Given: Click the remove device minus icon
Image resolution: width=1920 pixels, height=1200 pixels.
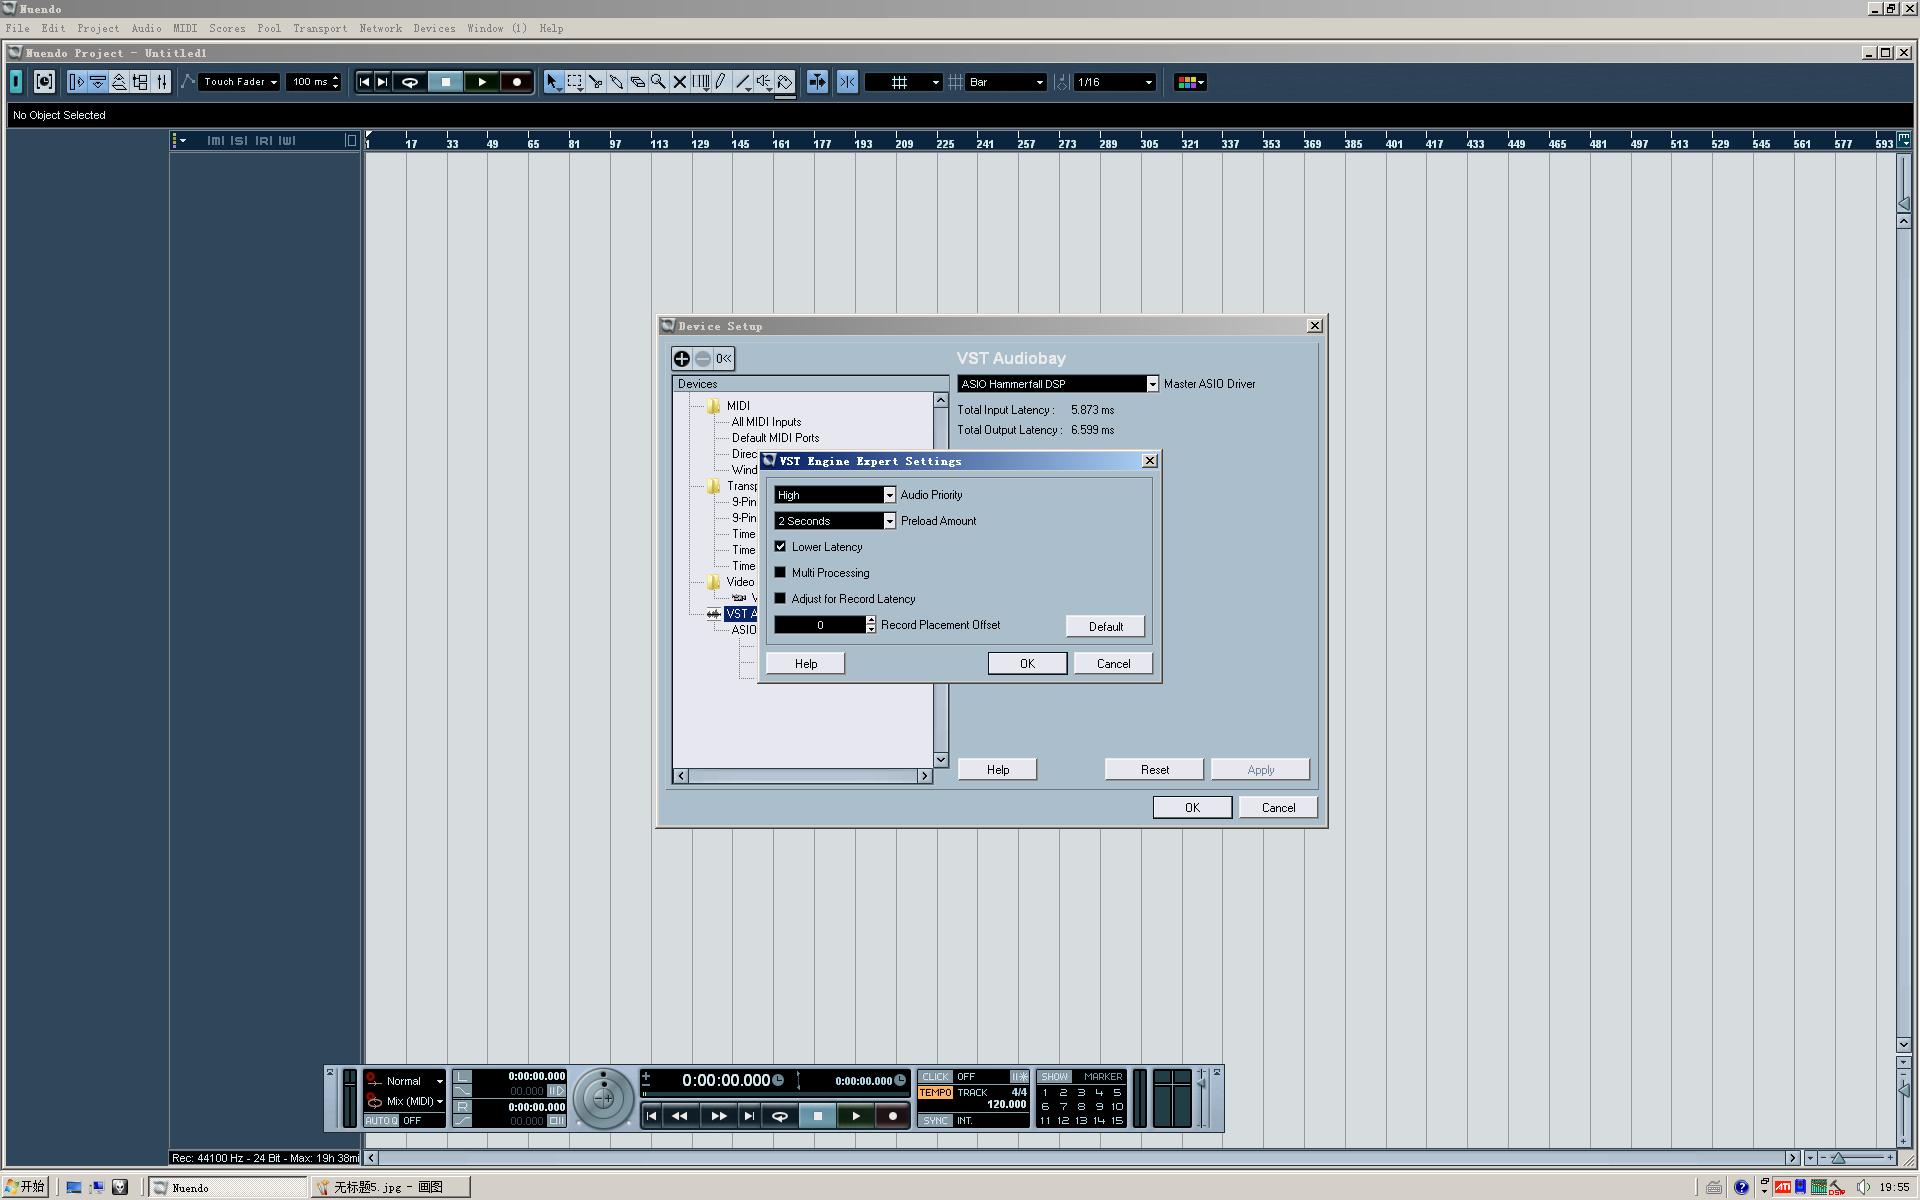Looking at the screenshot, I should 703,358.
